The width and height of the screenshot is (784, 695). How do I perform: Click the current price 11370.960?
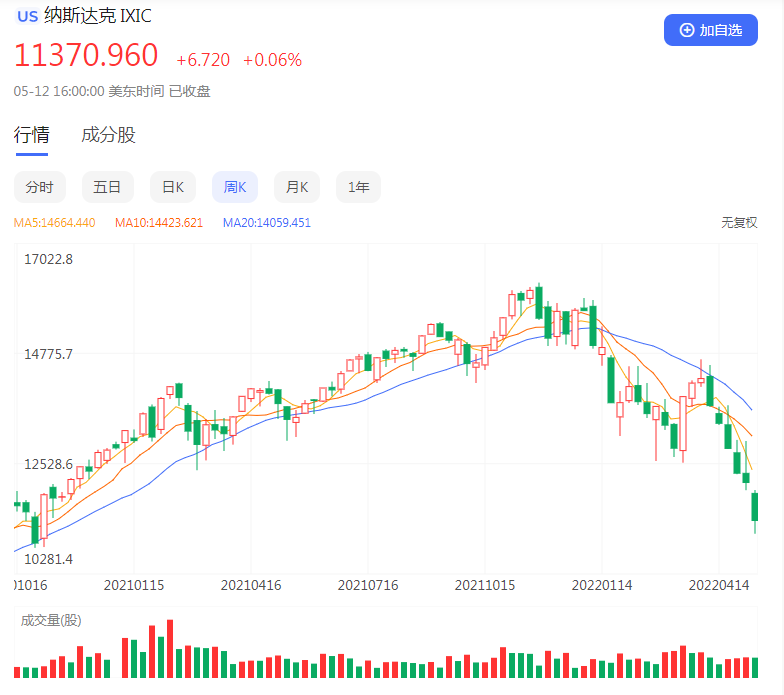(86, 55)
